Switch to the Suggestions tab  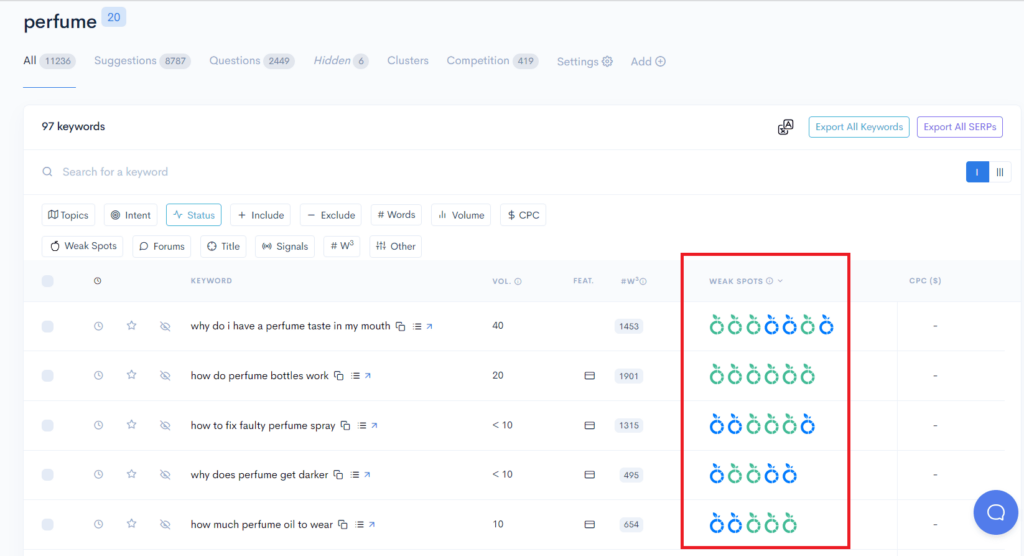click(142, 61)
